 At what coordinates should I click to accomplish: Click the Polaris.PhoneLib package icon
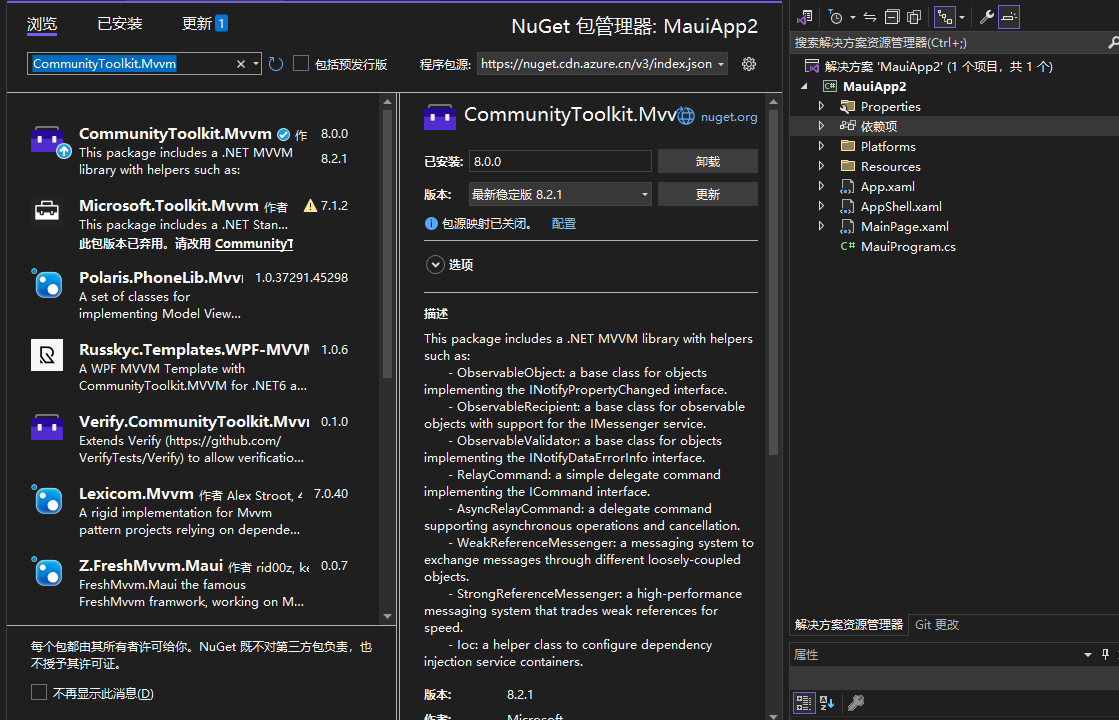click(x=47, y=283)
